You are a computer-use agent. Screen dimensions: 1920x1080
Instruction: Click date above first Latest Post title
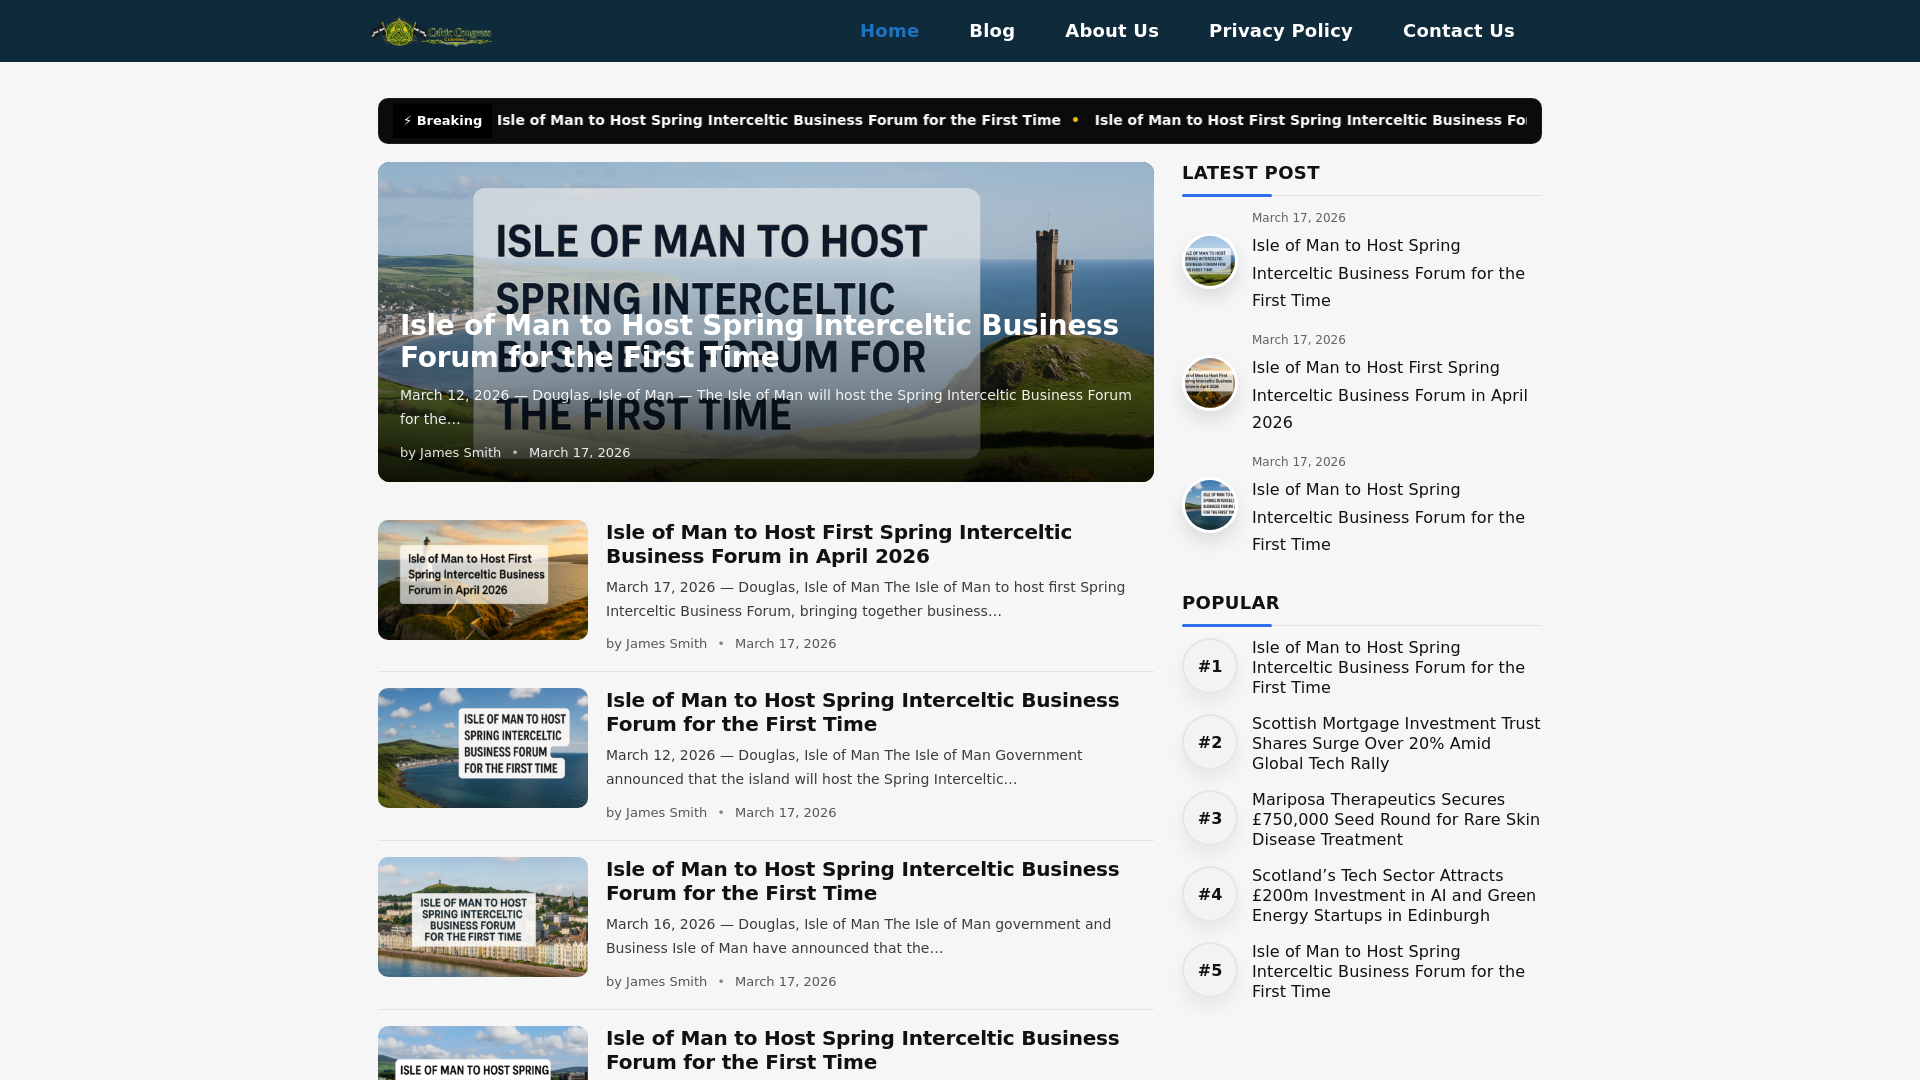click(x=1298, y=218)
